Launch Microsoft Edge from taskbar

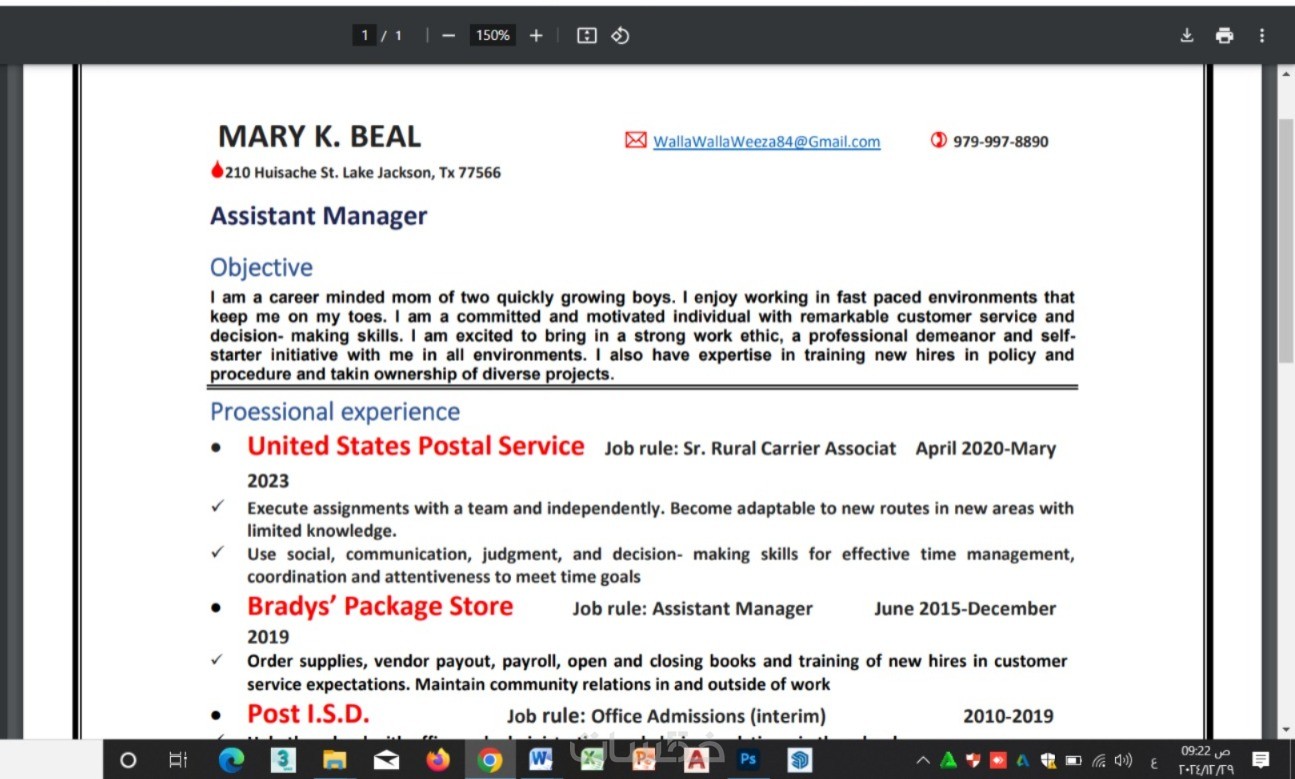(x=232, y=760)
